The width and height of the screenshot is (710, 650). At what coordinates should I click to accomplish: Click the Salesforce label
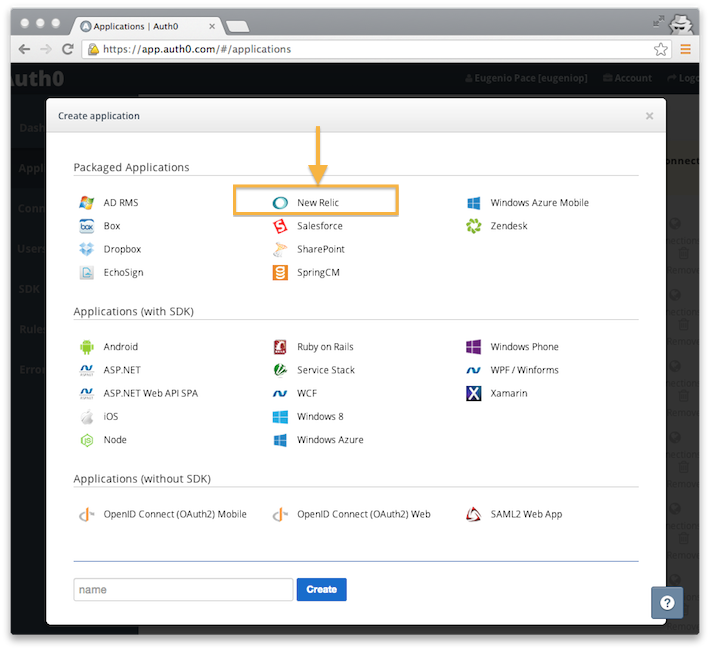[x=320, y=226]
